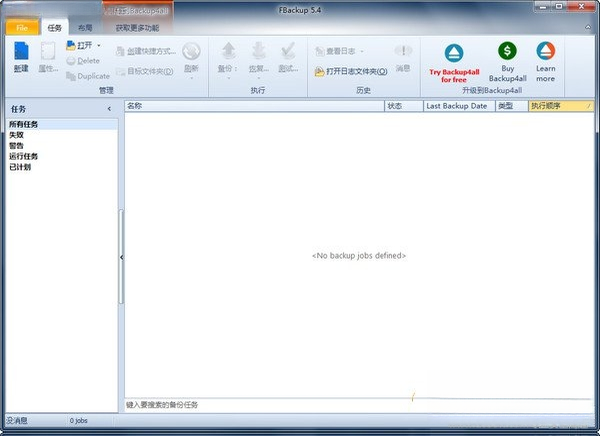Click 查看日志 view log item
The width and height of the screenshot is (600, 436).
(x=335, y=51)
